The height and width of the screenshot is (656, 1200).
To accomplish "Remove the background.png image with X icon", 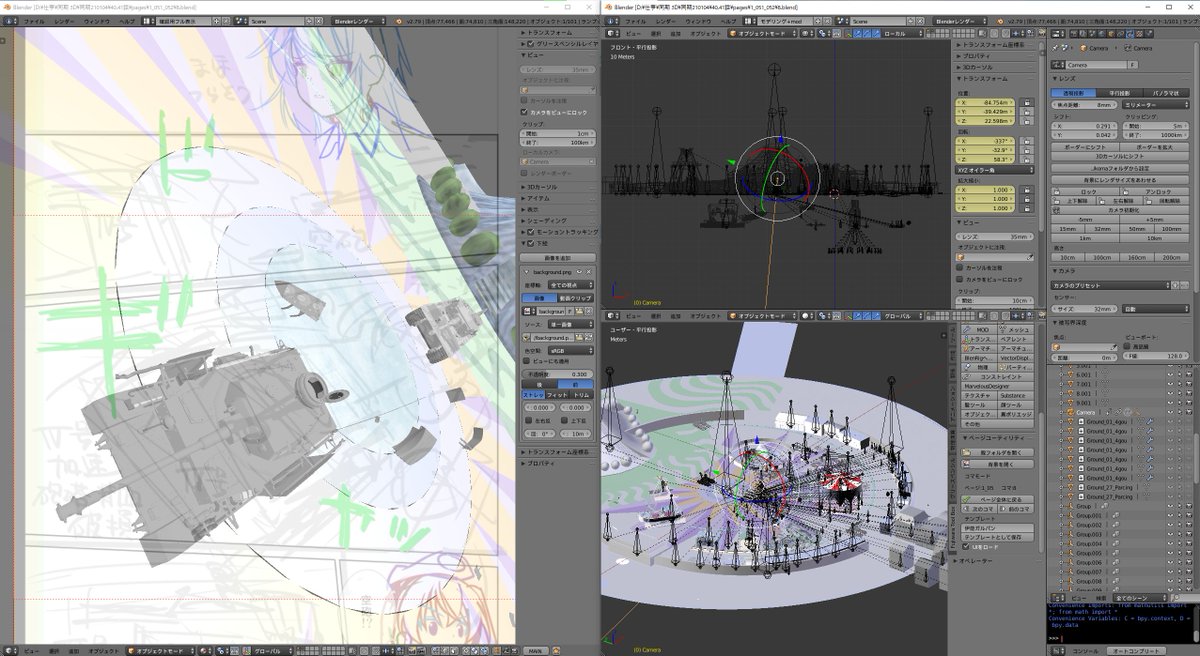I will click(590, 271).
